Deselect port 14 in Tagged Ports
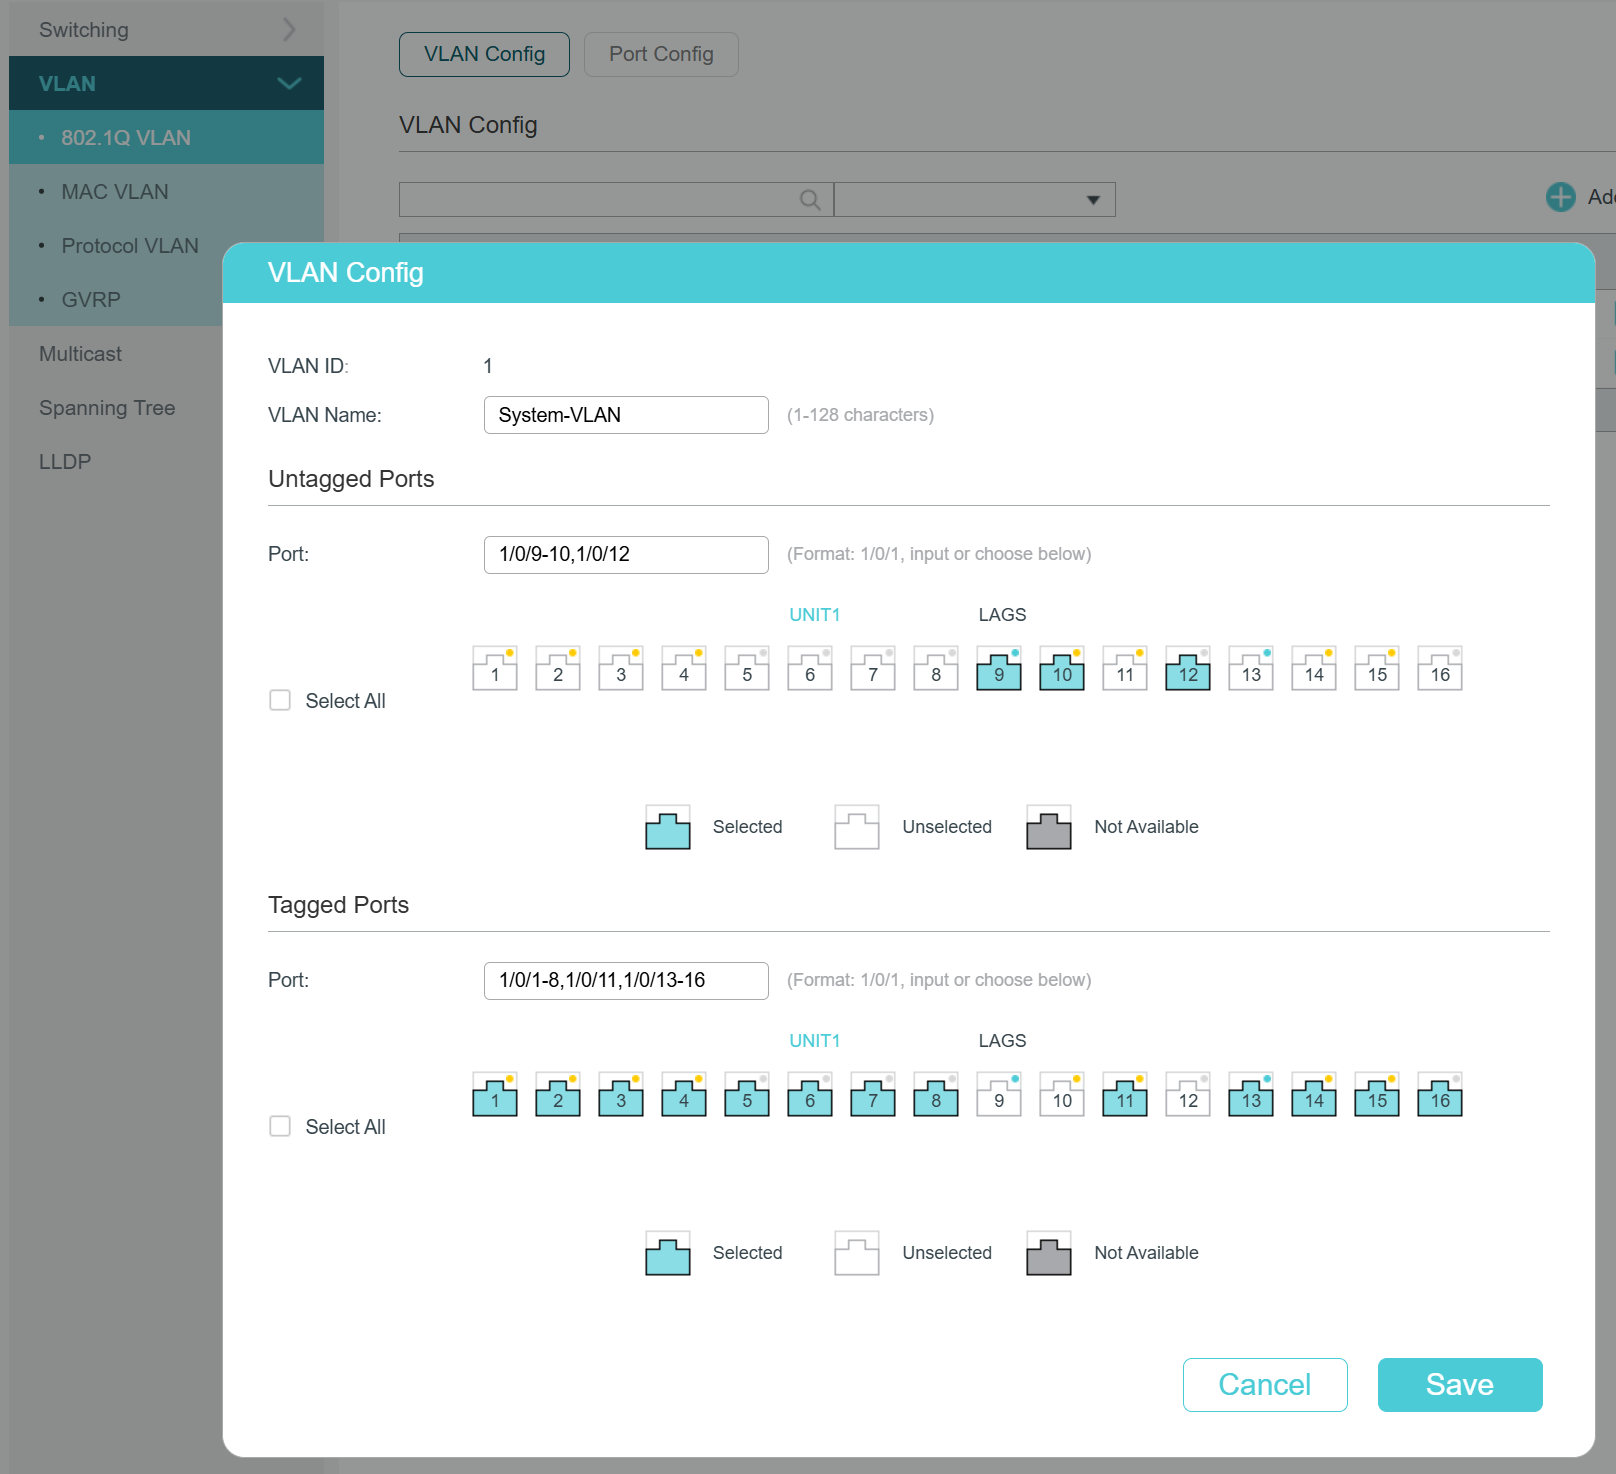 (x=1314, y=1095)
